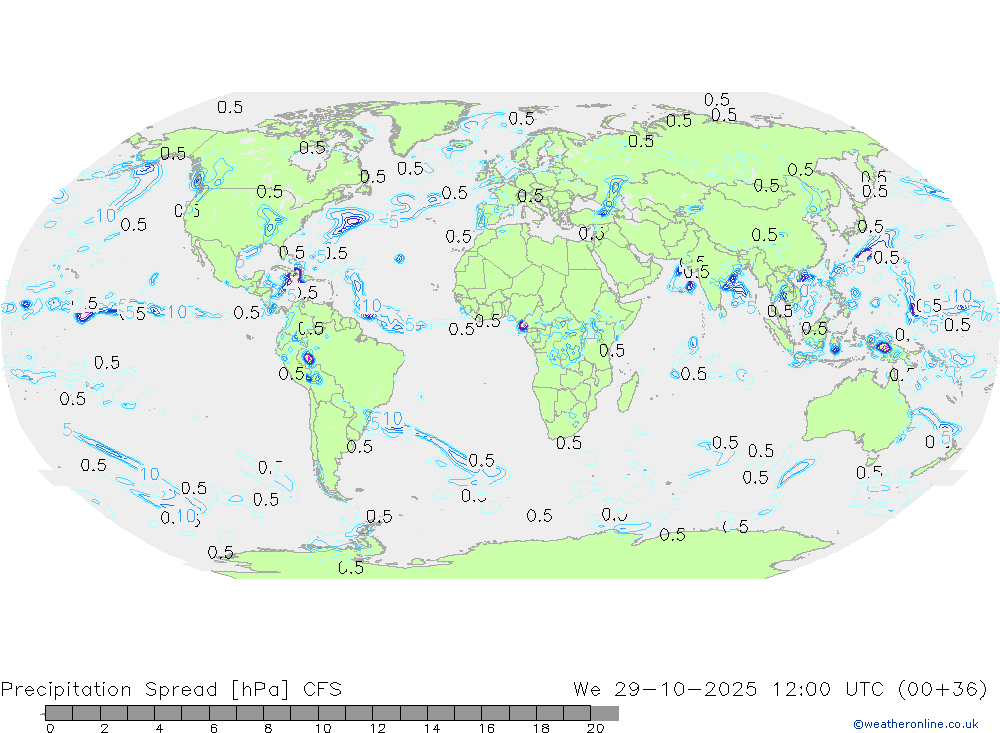Click the 20 label on the scale bar
Image resolution: width=1000 pixels, height=733 pixels.
tap(596, 728)
